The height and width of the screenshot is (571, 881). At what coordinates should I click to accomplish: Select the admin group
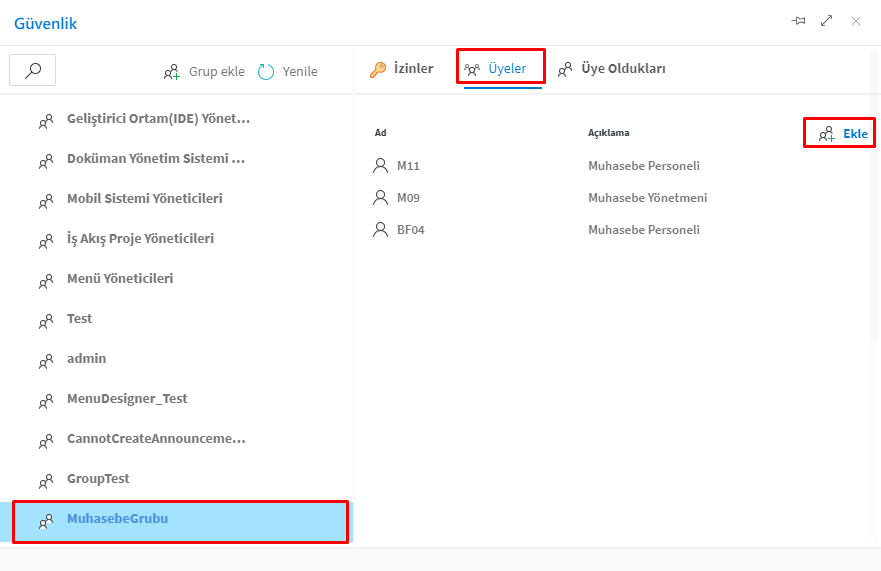tap(86, 359)
